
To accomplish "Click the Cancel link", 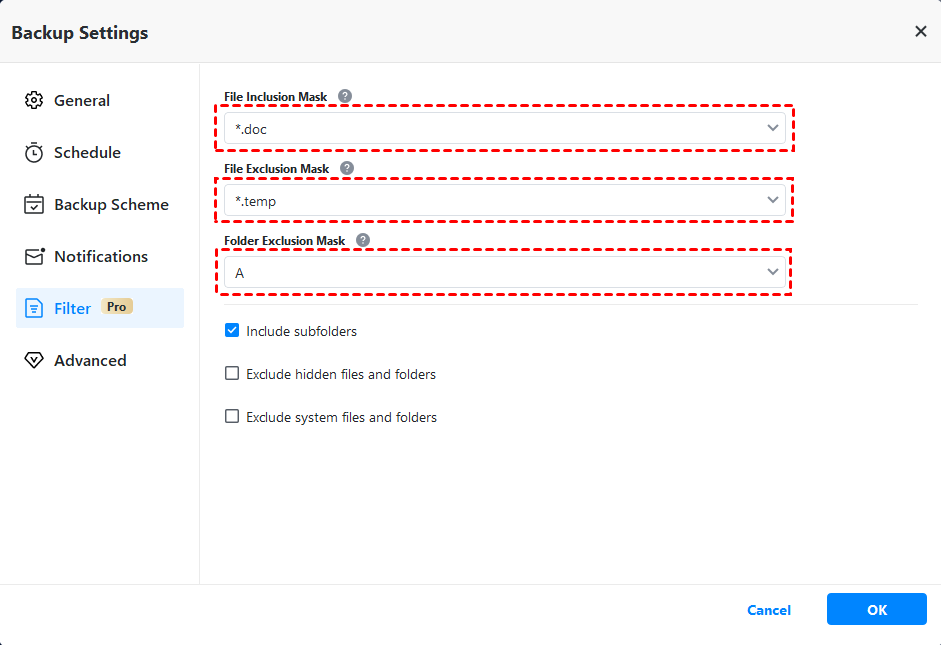I will tap(769, 610).
